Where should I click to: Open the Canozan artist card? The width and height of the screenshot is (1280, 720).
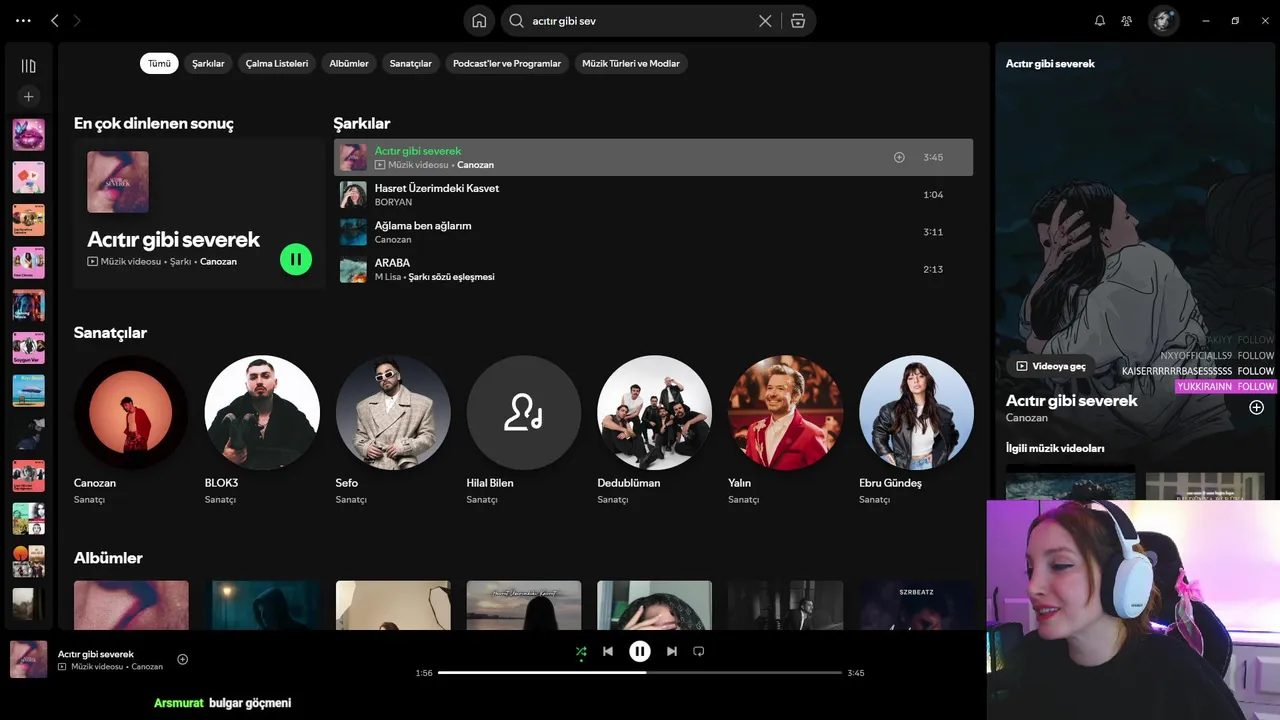(x=131, y=430)
